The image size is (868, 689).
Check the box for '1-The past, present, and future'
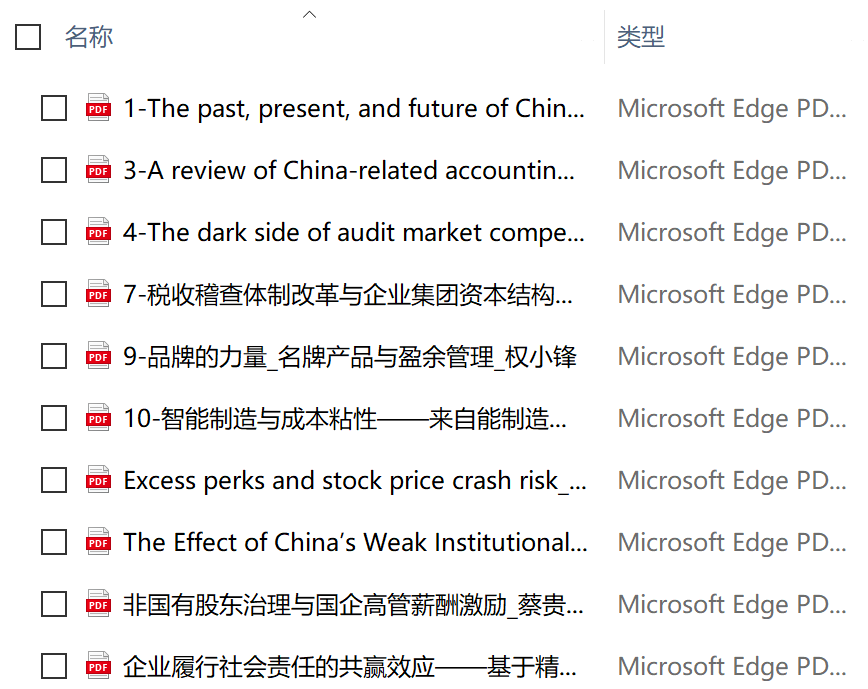[54, 108]
